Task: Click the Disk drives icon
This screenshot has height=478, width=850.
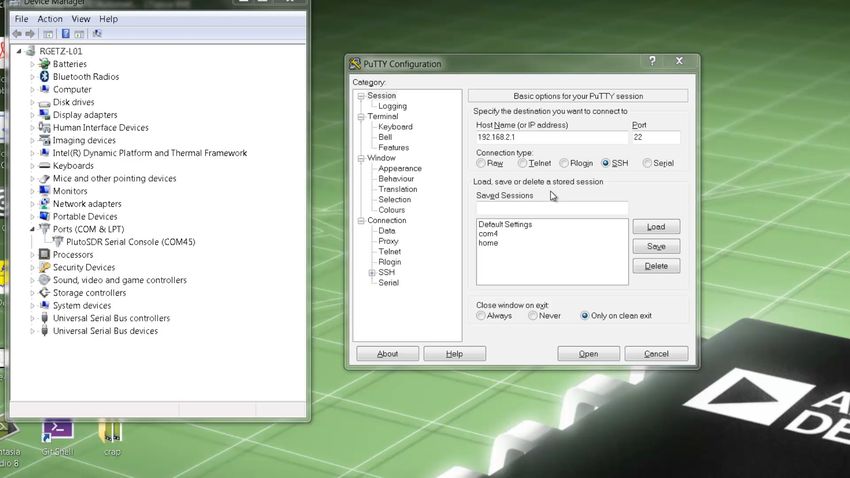Action: pos(44,102)
